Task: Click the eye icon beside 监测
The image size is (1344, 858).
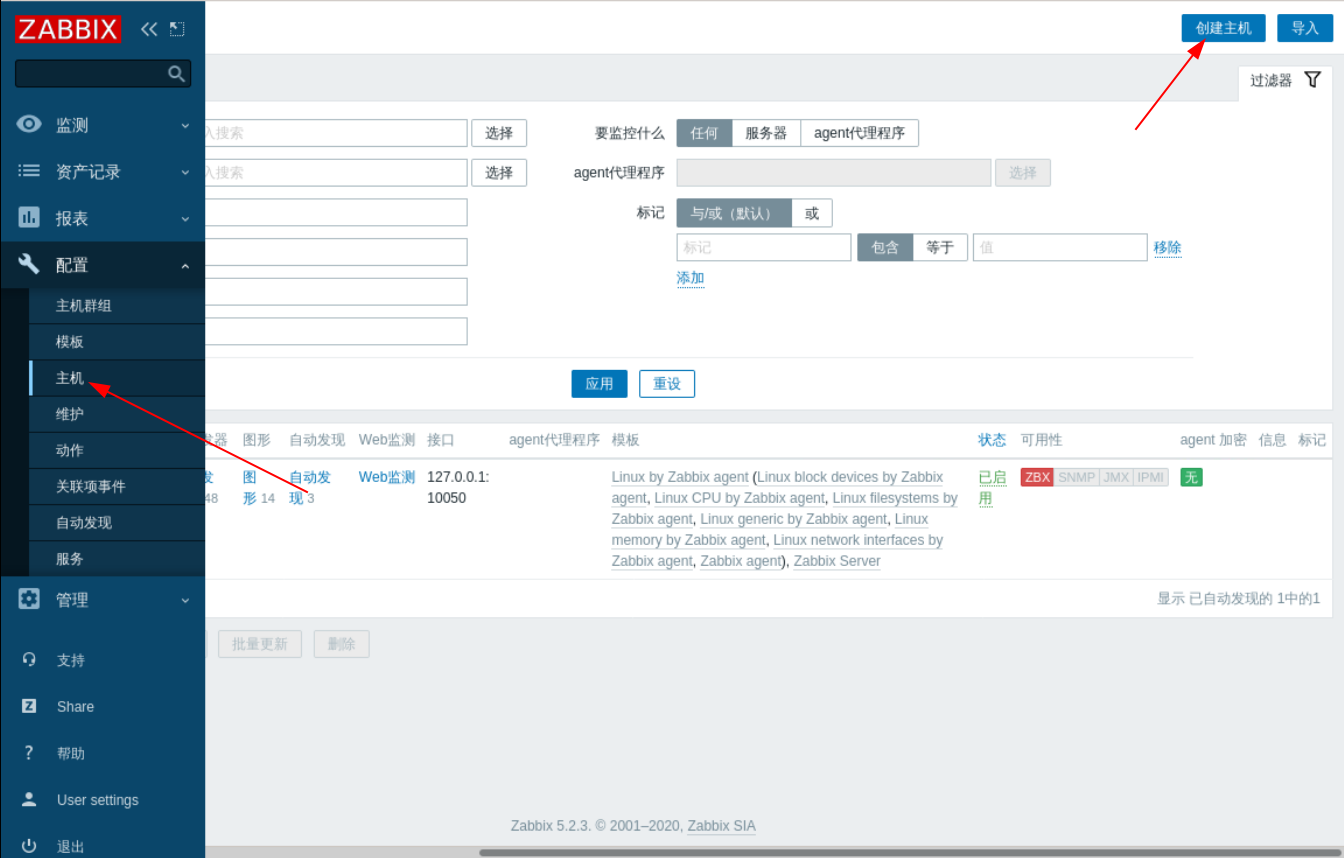Action: [29, 125]
